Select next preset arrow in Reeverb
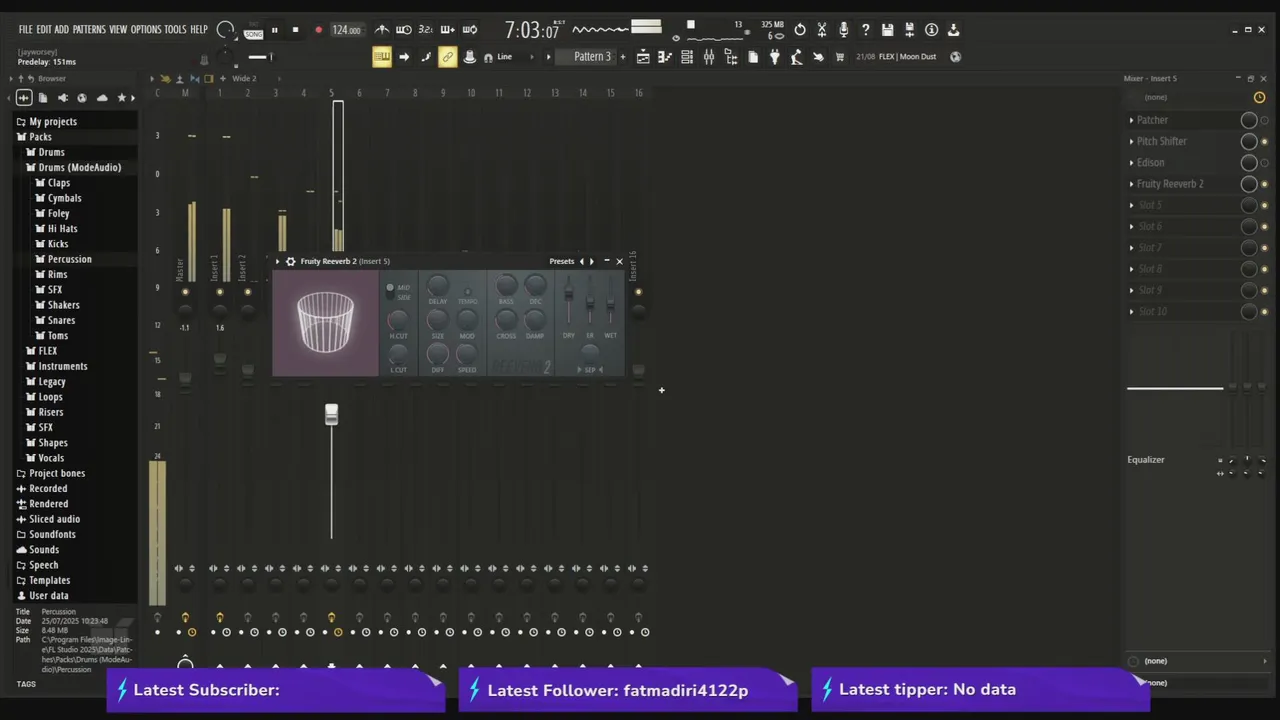 [x=591, y=261]
